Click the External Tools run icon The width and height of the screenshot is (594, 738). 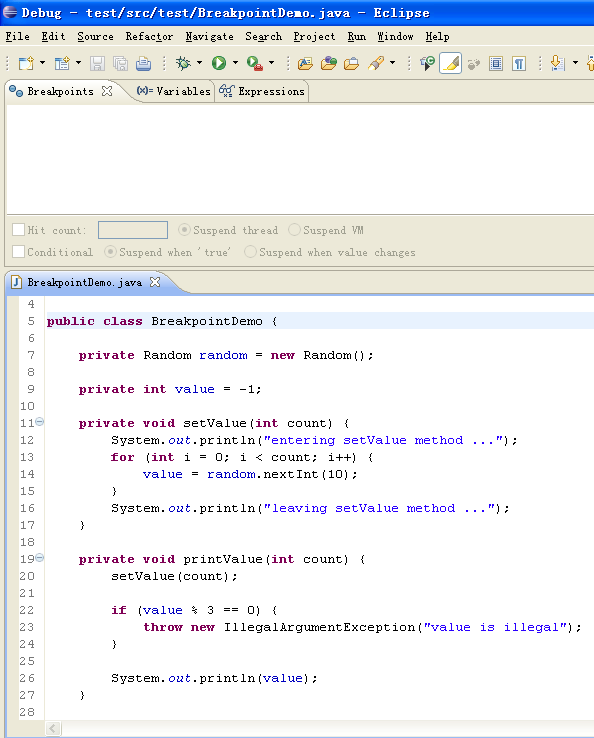point(255,63)
